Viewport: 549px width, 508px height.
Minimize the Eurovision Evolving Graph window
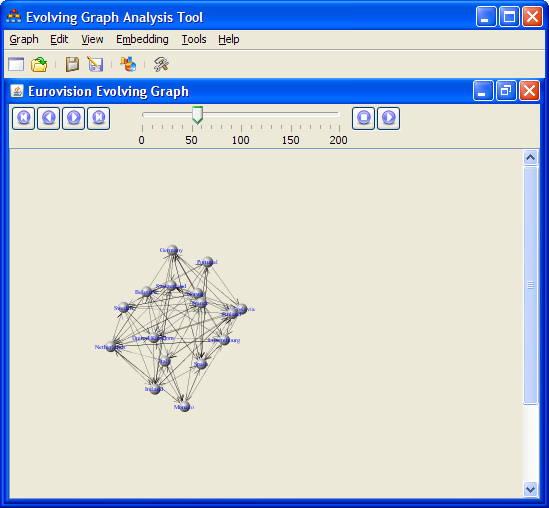point(484,91)
